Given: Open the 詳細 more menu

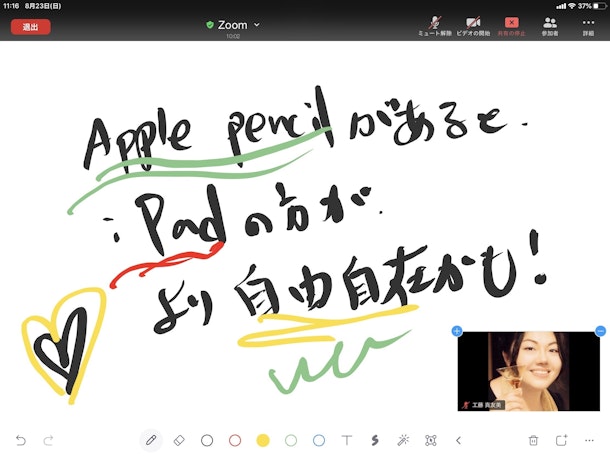Looking at the screenshot, I should (588, 25).
